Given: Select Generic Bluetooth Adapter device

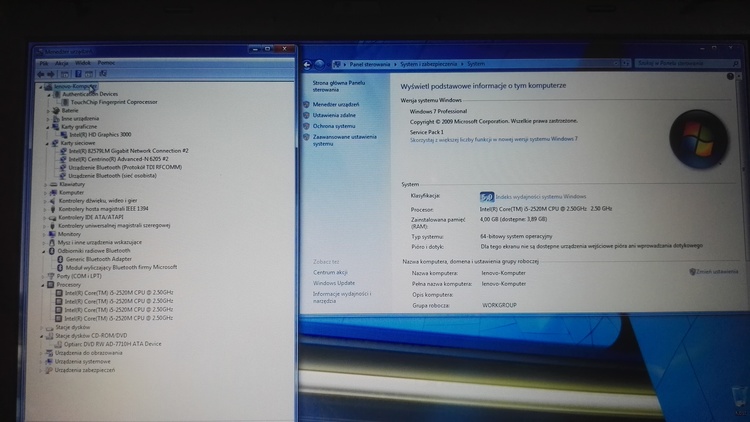Looking at the screenshot, I should (x=99, y=259).
